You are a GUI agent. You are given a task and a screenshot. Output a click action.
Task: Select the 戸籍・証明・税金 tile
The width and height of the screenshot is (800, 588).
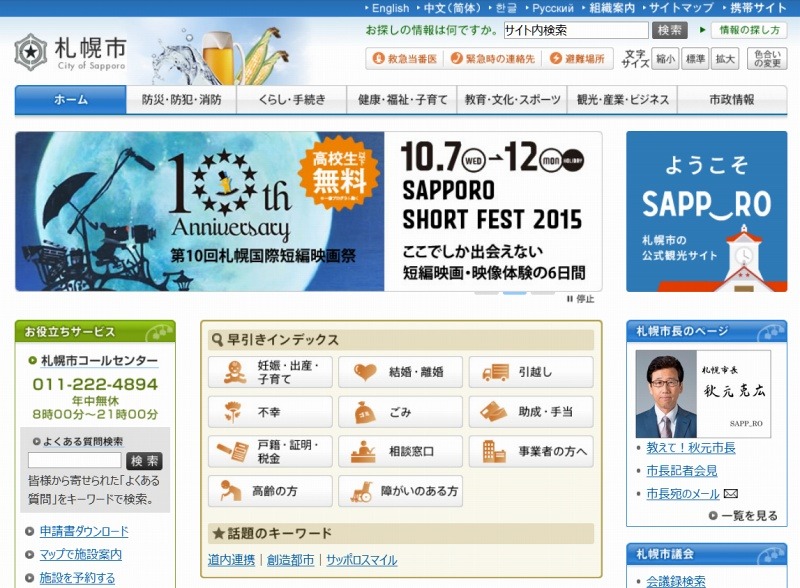[x=270, y=451]
